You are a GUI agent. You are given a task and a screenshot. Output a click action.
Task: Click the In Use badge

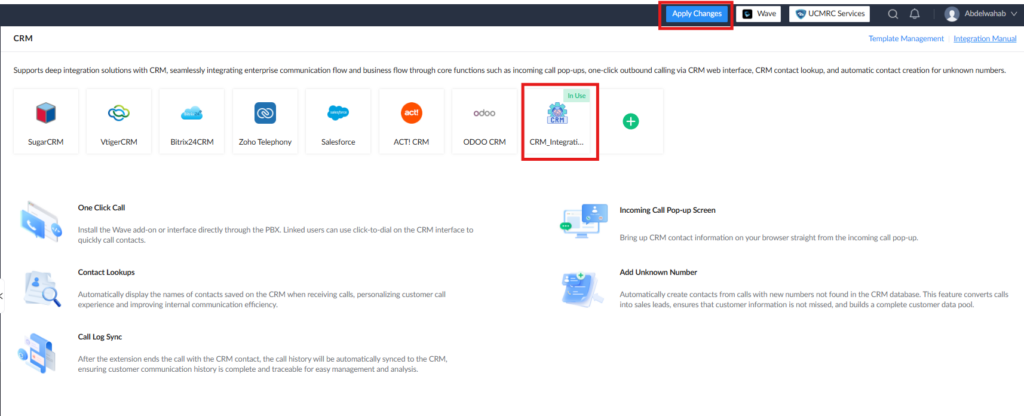[x=577, y=95]
